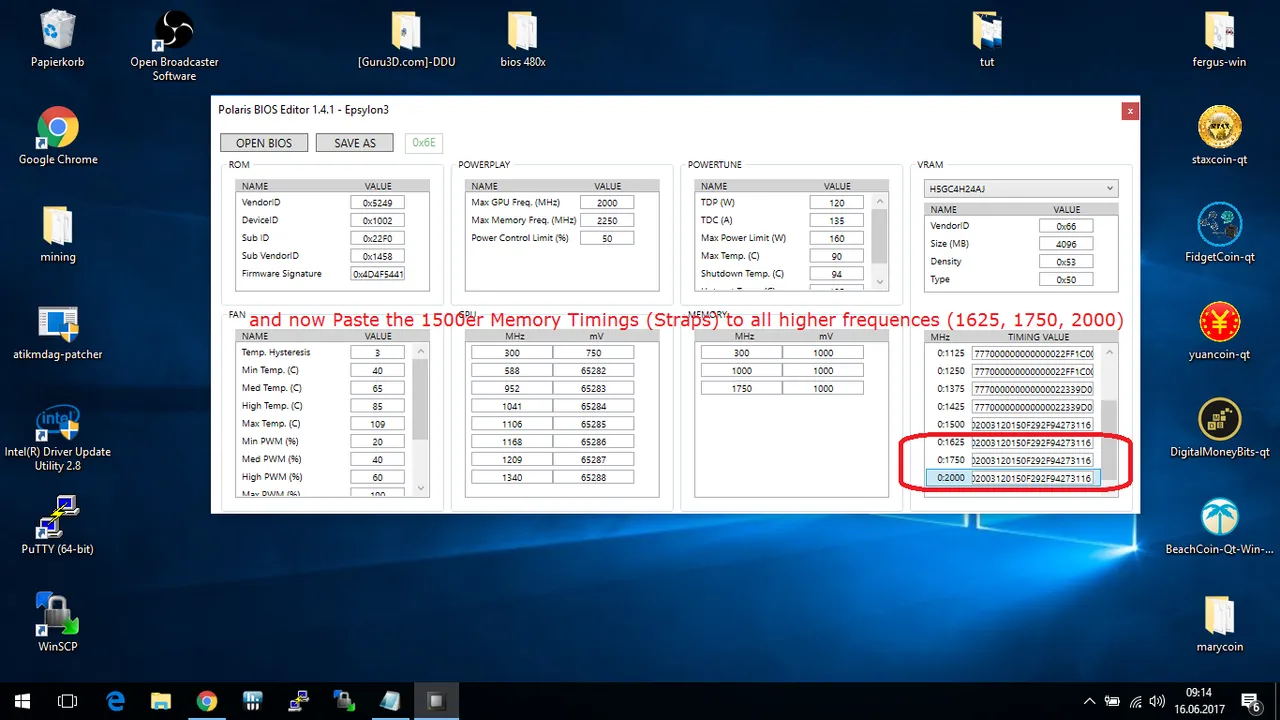Click the SAVE AS button
Screen dimensions: 1280x720
click(x=355, y=143)
